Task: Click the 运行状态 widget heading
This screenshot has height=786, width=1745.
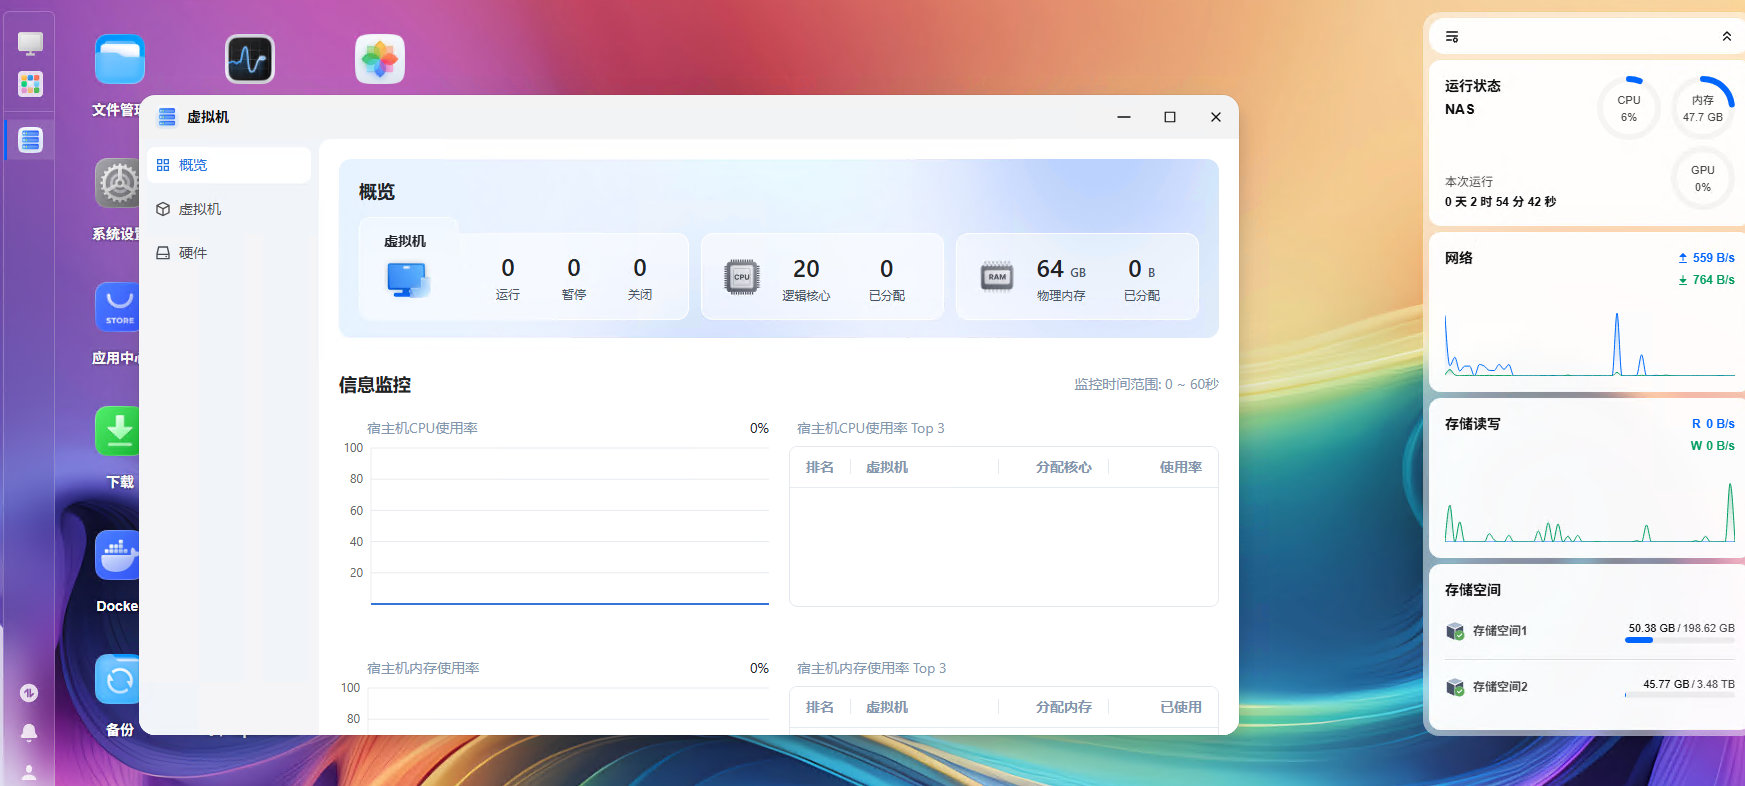Action: [1473, 86]
